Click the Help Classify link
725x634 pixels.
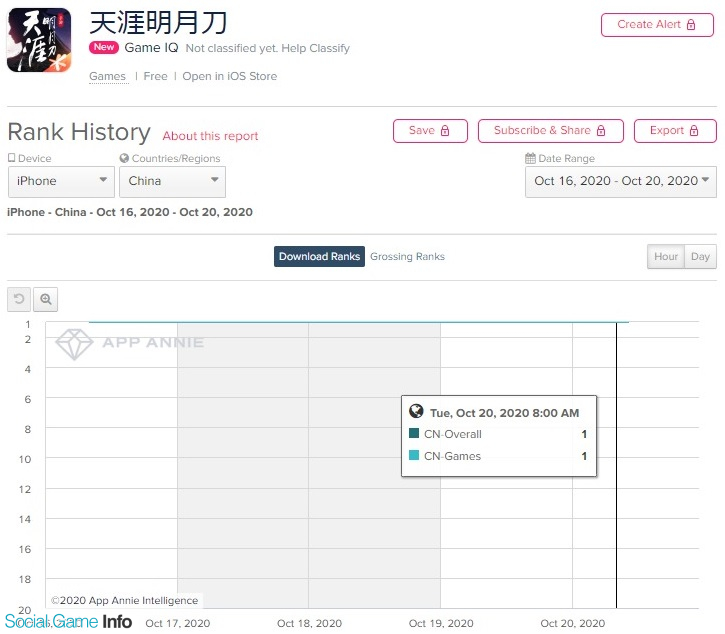[315, 48]
